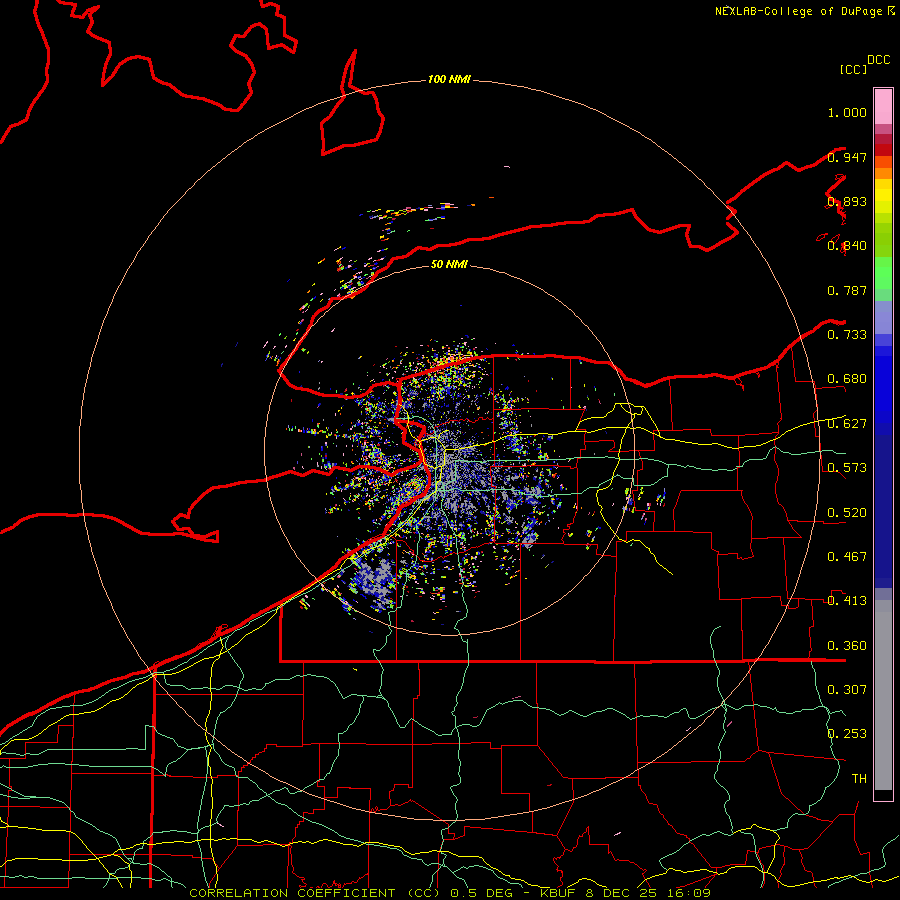The image size is (900, 900).
Task: Select the 0.573 scale value
Action: (x=847, y=468)
